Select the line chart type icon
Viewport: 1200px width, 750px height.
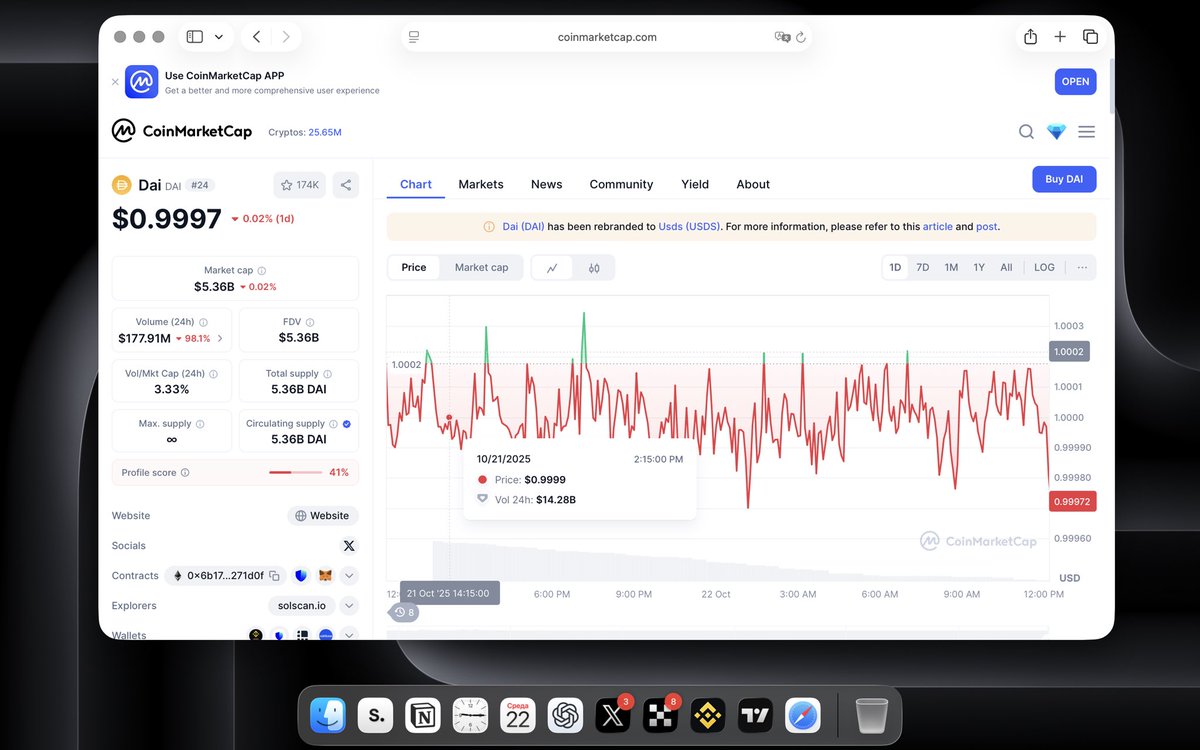(553, 267)
